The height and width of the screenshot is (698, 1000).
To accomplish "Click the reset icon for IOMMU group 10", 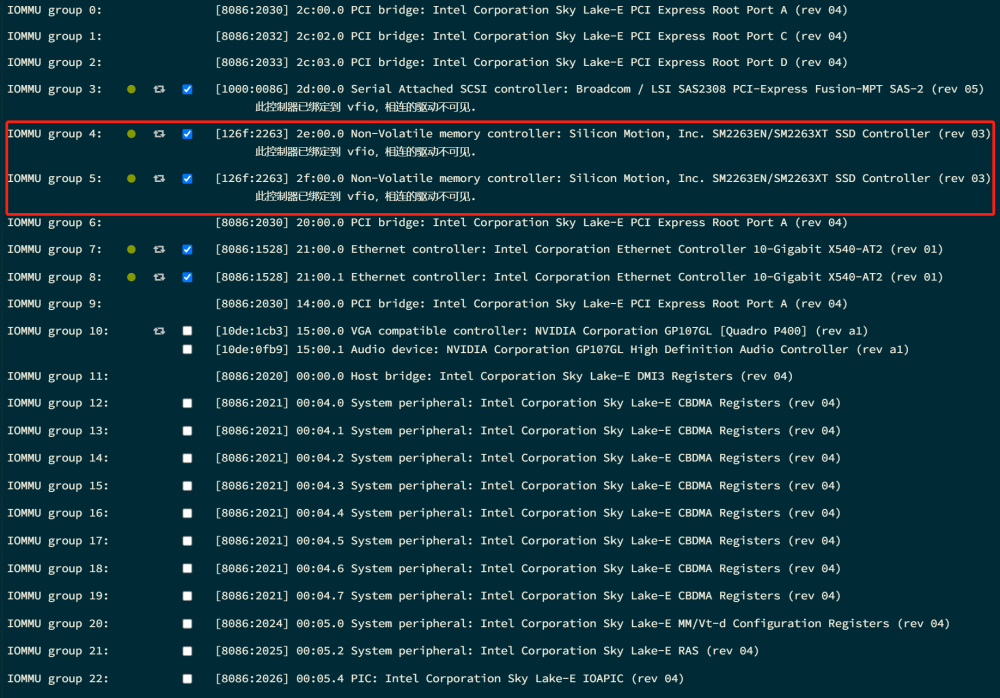I will pos(159,331).
